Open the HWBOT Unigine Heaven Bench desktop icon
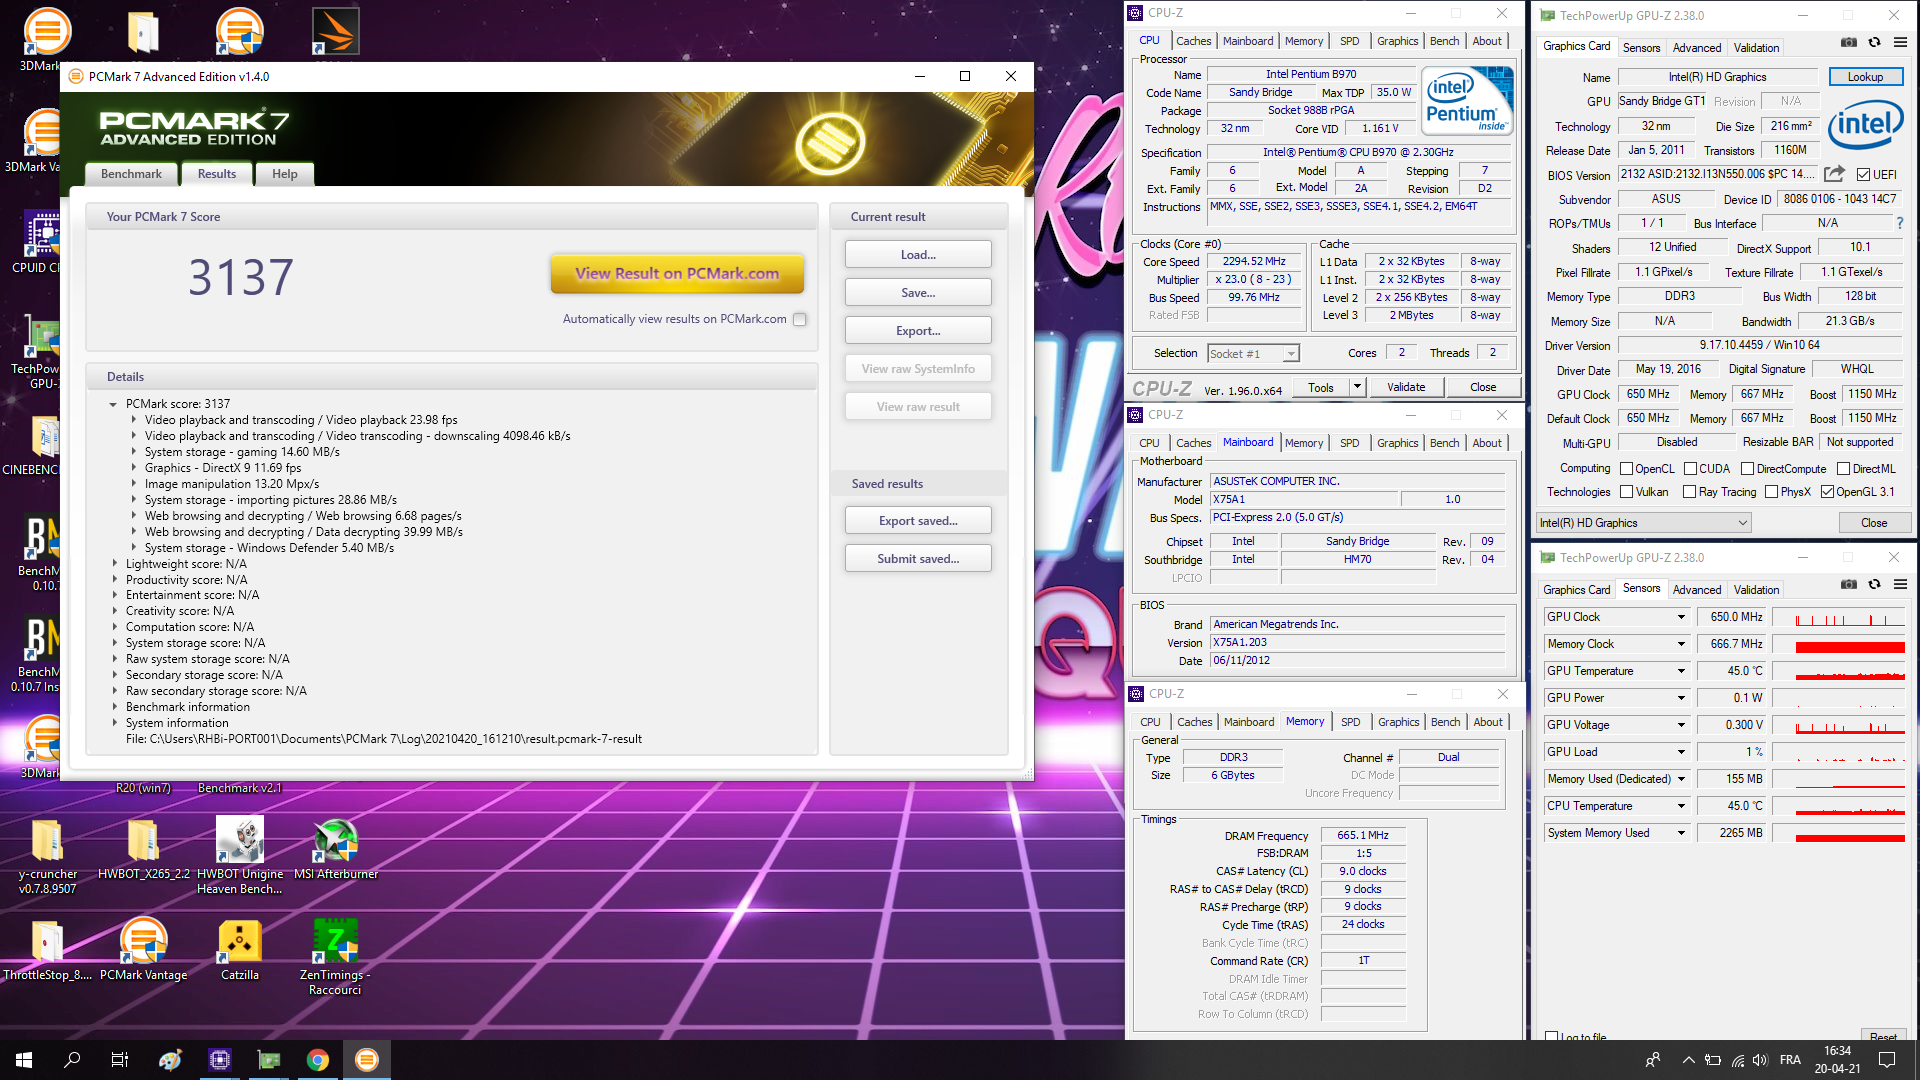The image size is (1920, 1080). point(240,855)
